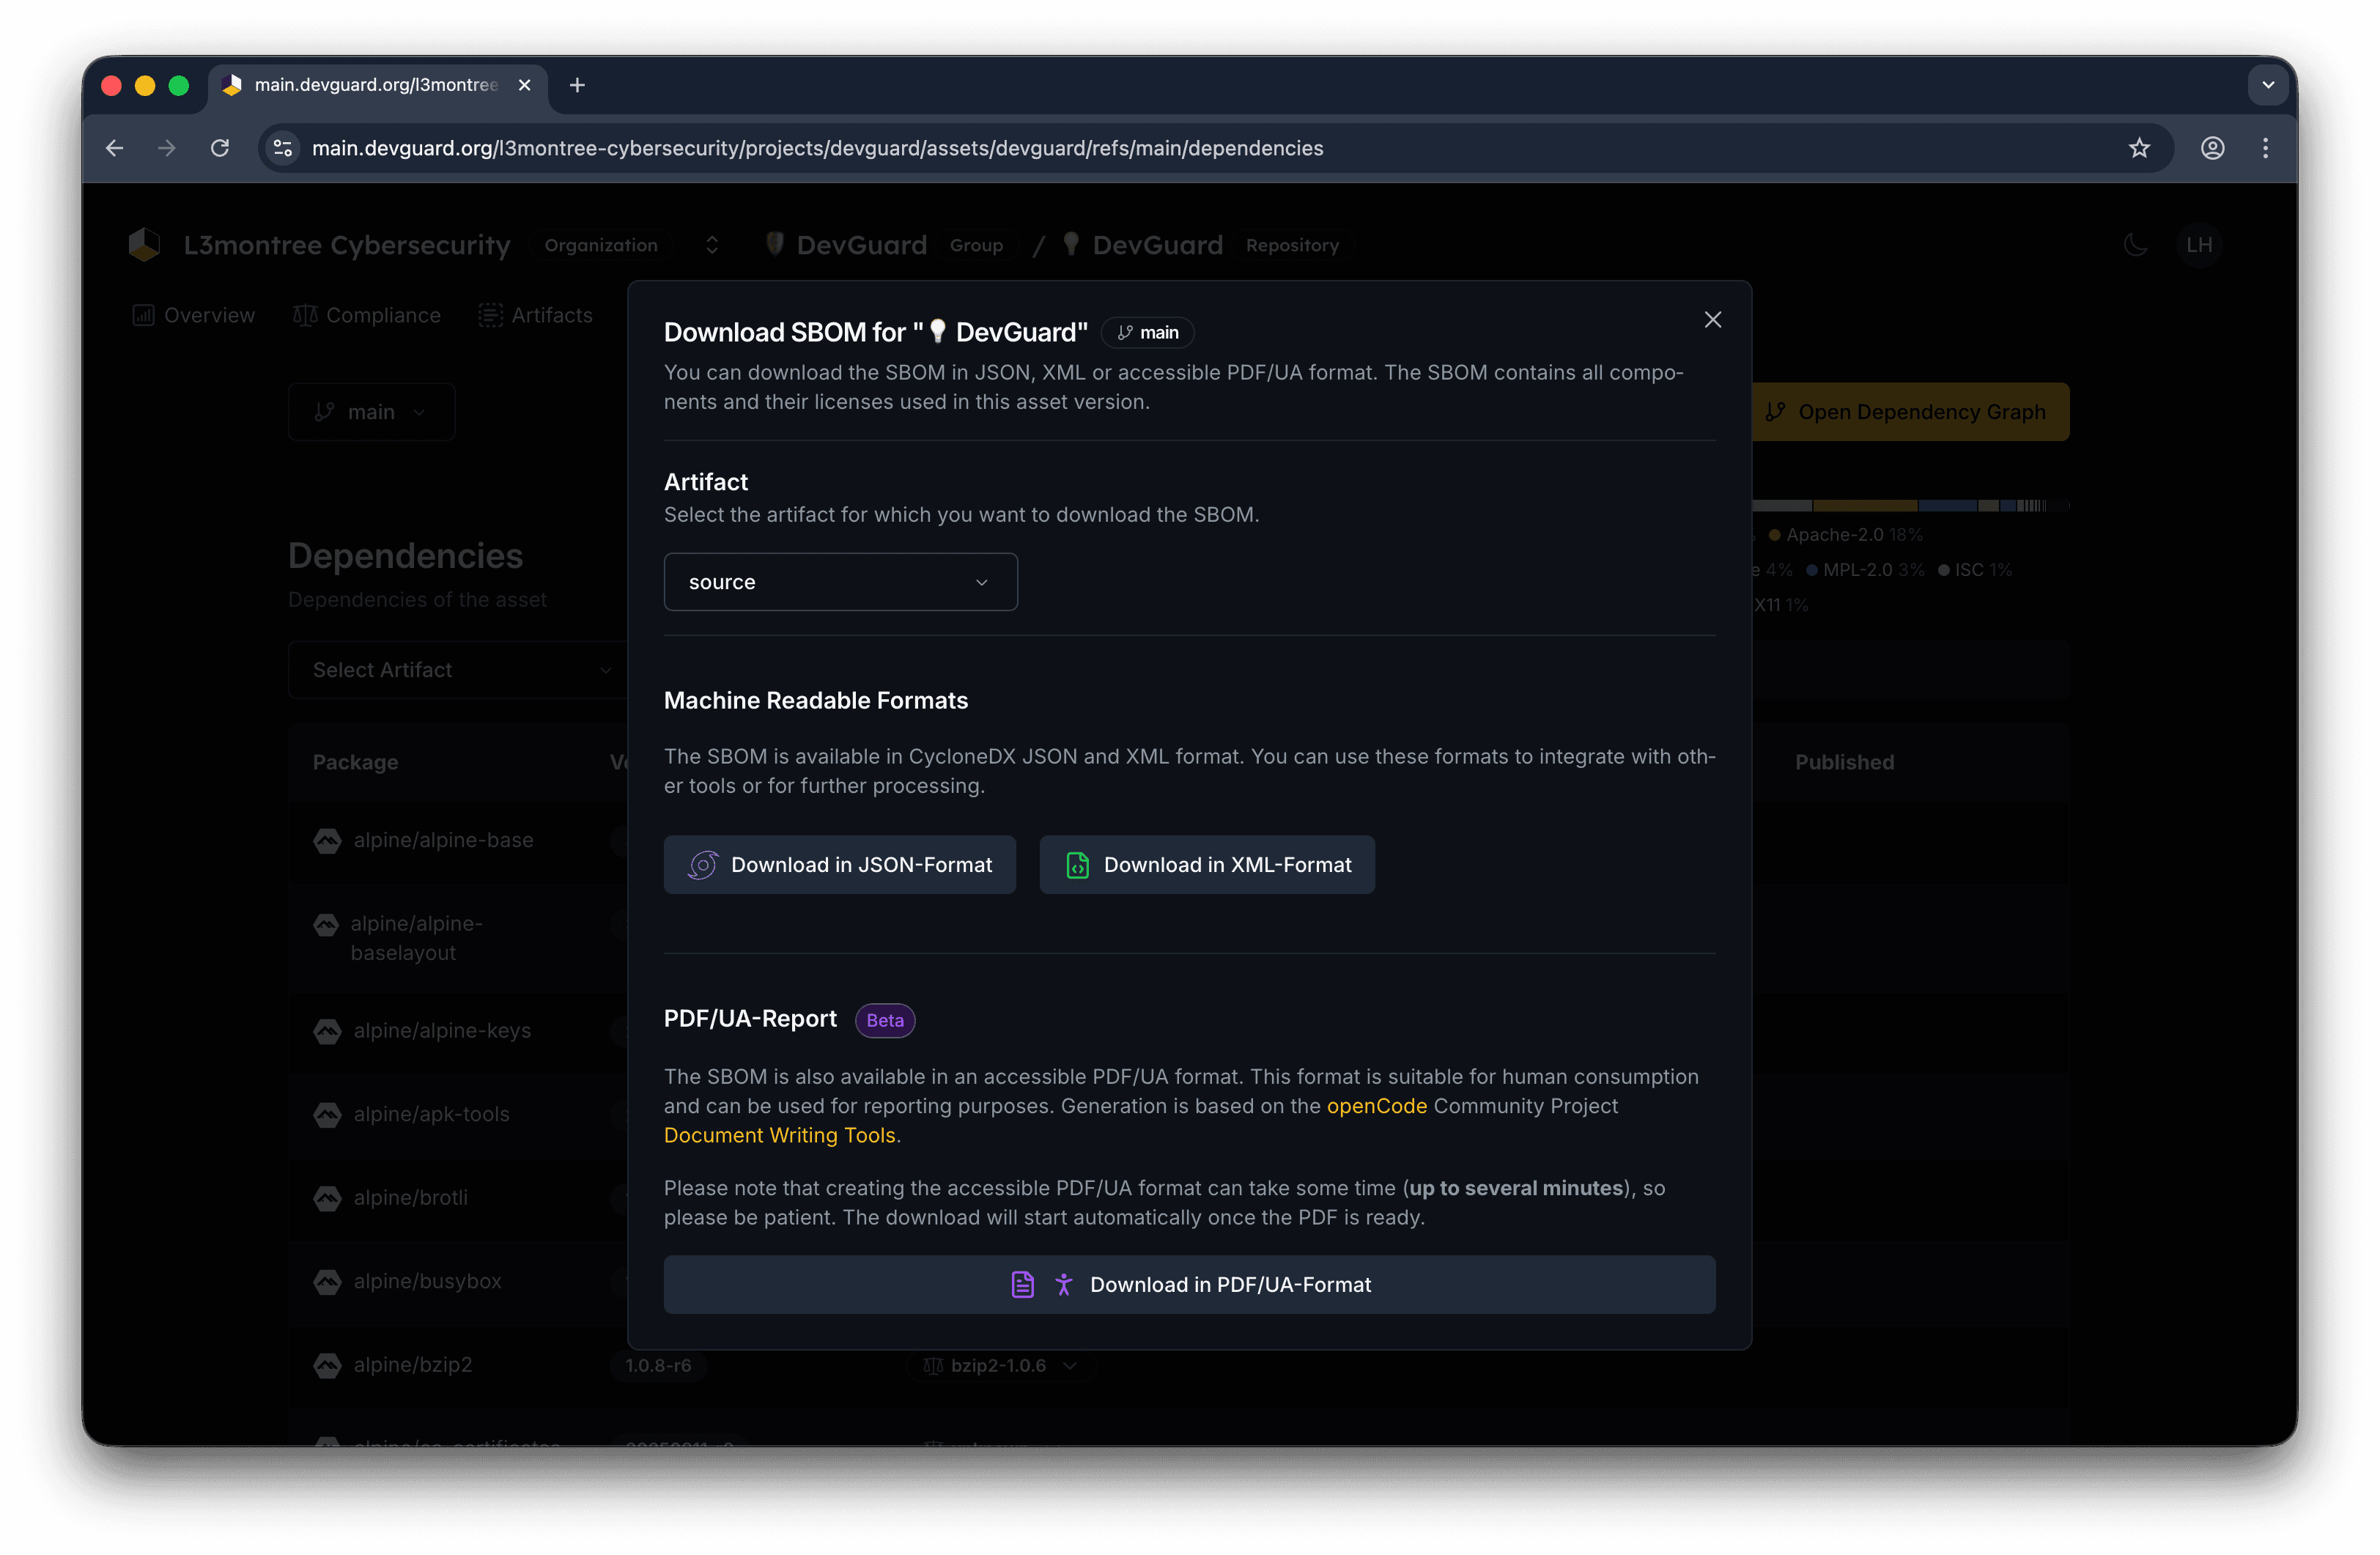Viewport: 2380px width, 1555px height.
Task: Click the main branch badge in dialog title
Action: (x=1148, y=332)
